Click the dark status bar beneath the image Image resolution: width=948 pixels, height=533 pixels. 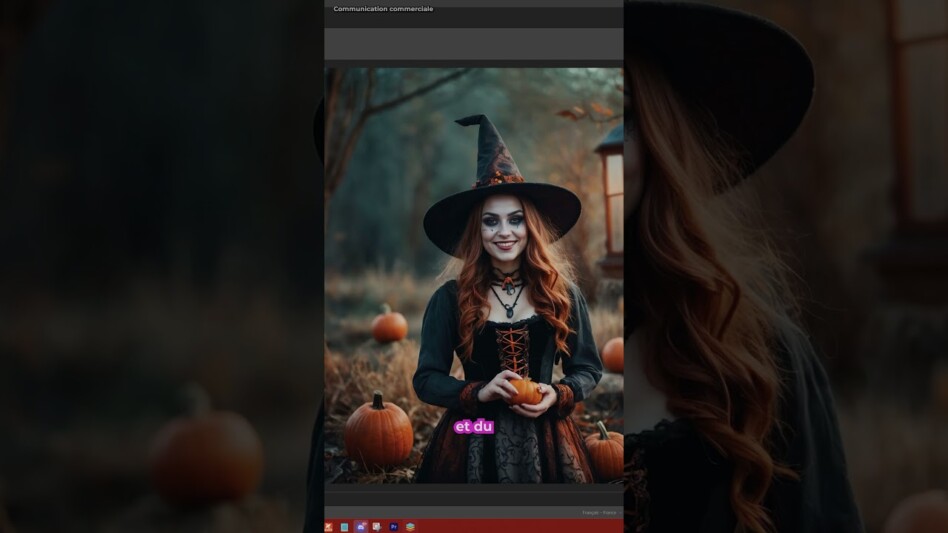pos(473,497)
